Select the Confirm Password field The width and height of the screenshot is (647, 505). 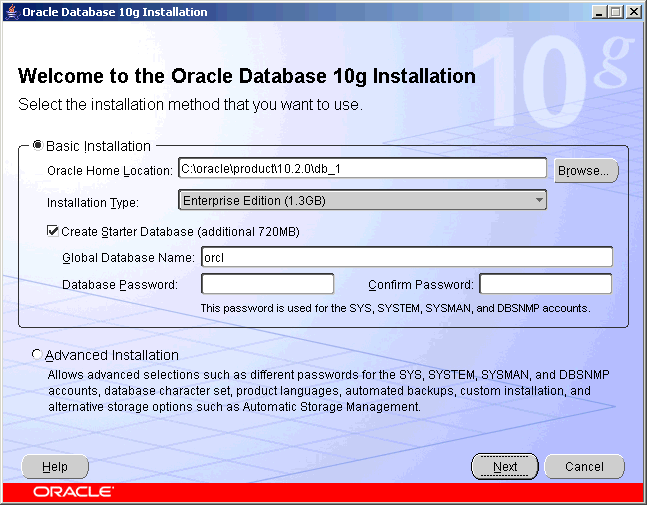click(x=545, y=284)
